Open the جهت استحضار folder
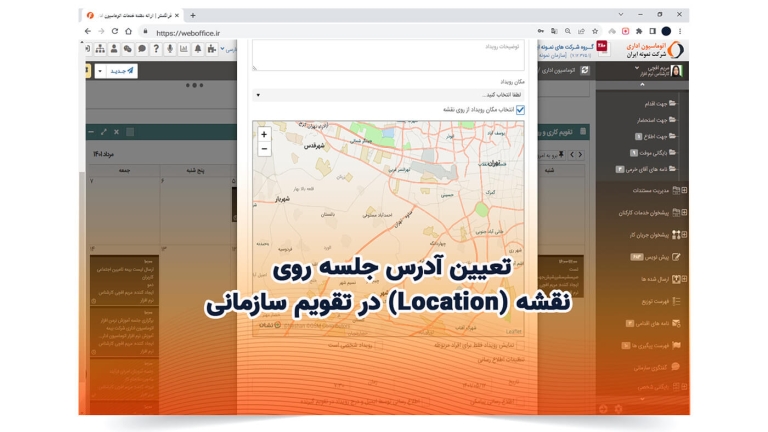The width and height of the screenshot is (768, 432). pyautogui.click(x=656, y=120)
